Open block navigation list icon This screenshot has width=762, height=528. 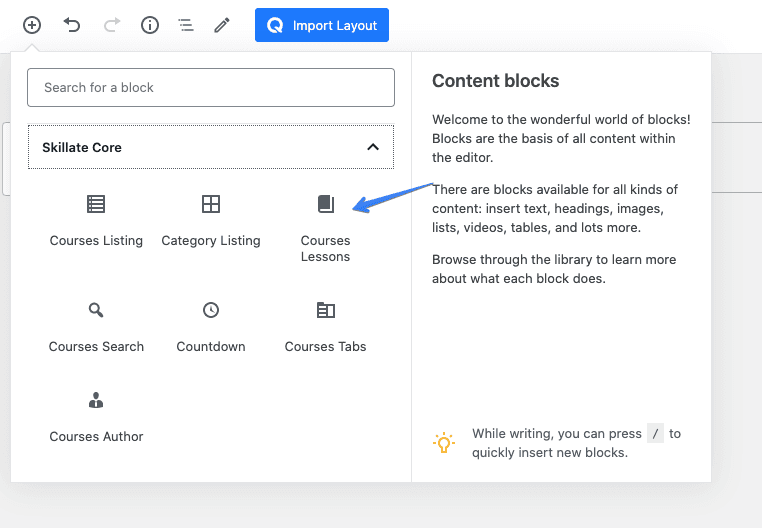point(186,25)
